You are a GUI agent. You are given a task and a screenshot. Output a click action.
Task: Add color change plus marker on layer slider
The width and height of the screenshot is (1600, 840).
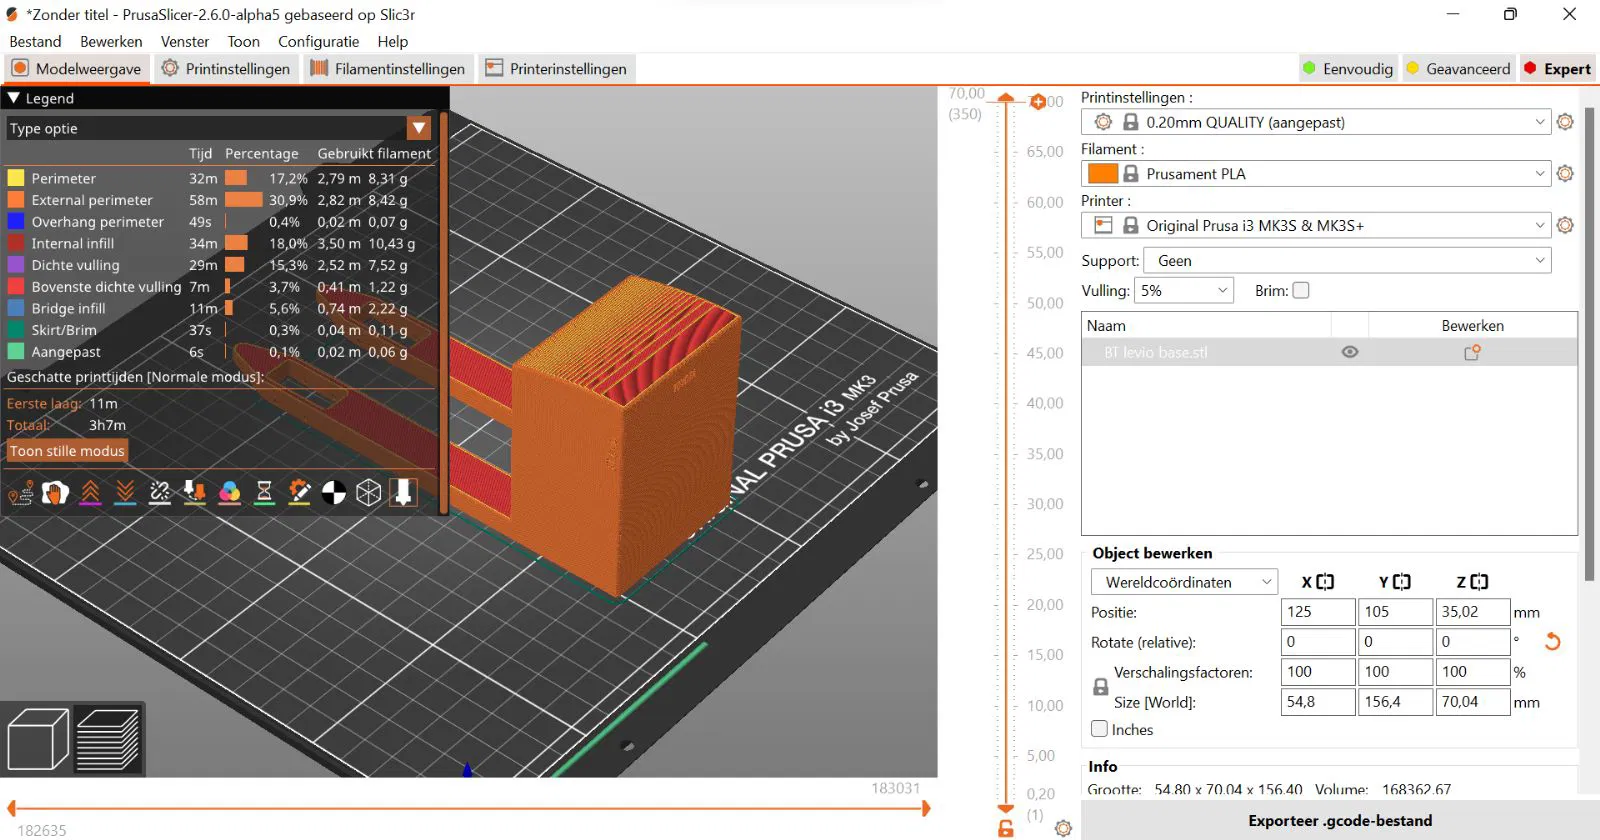point(1038,101)
